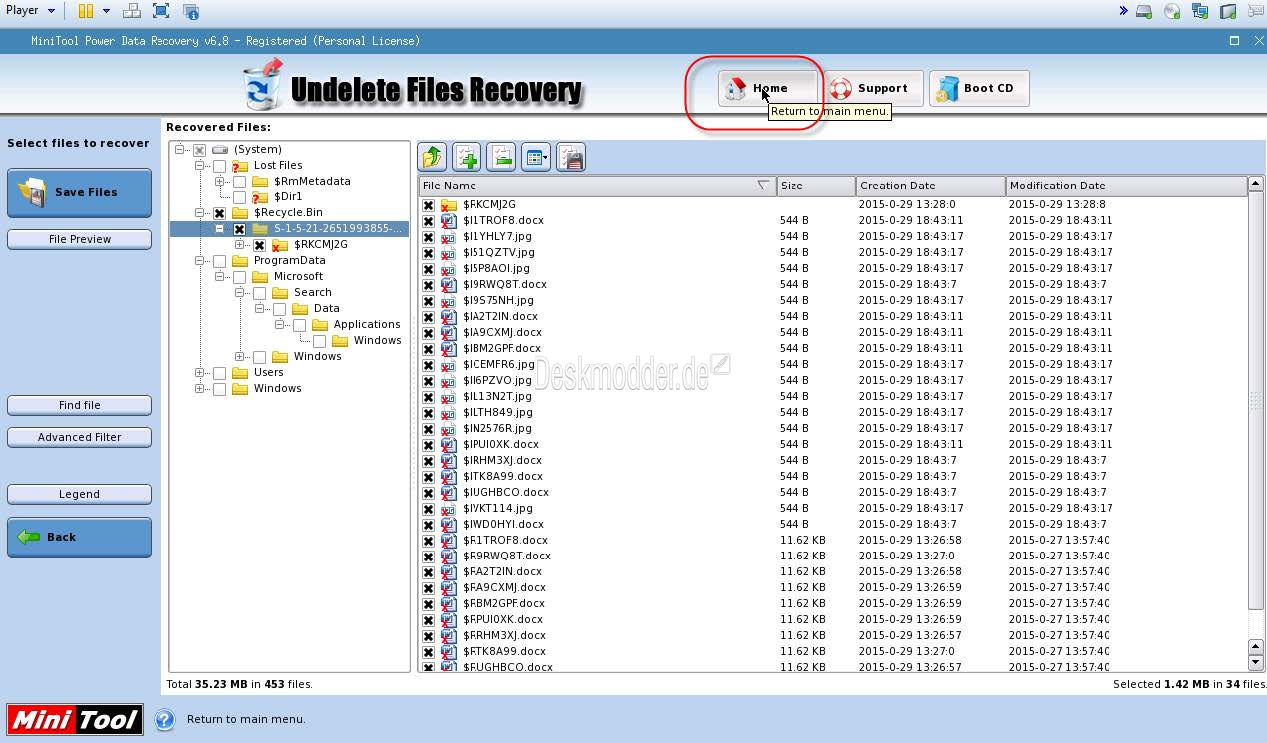Screen dimensions: 1267x743
Task: Open the Advanced Filter button
Action: pos(79,437)
